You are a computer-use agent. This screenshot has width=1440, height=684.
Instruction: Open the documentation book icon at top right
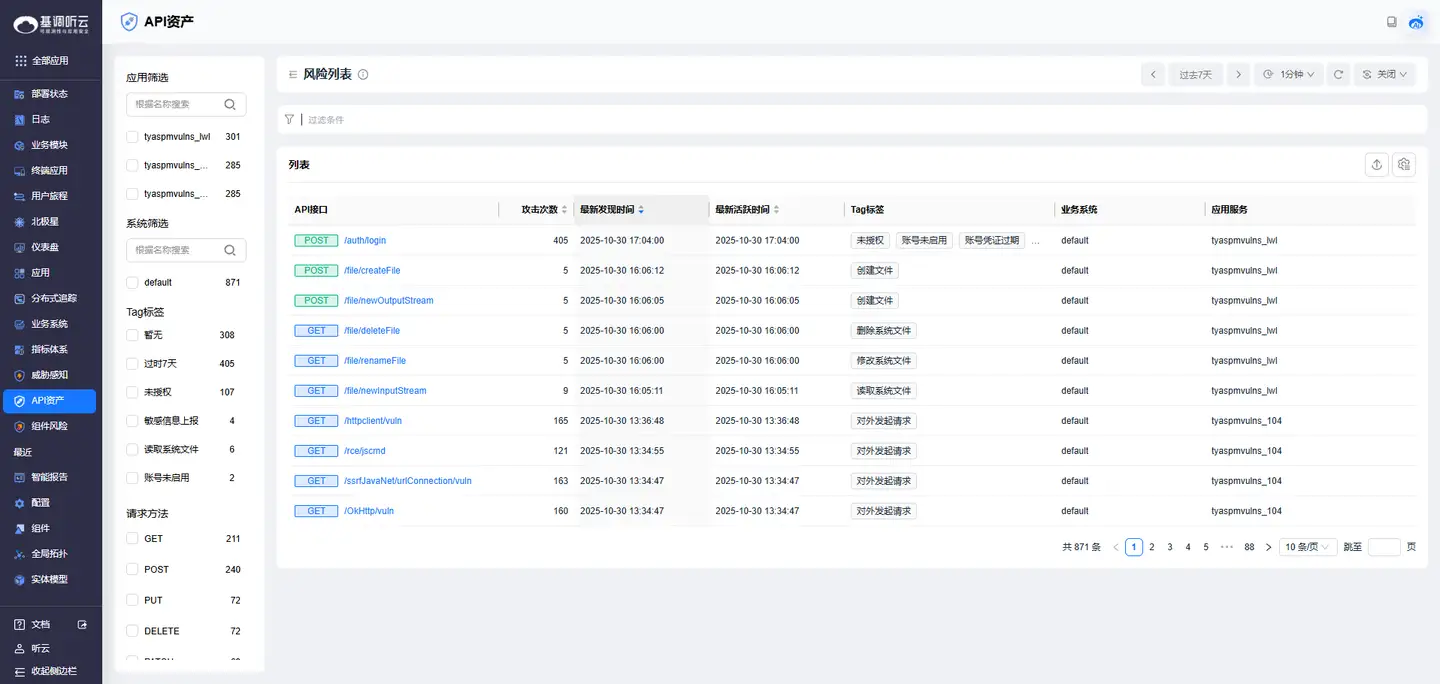(x=1391, y=22)
